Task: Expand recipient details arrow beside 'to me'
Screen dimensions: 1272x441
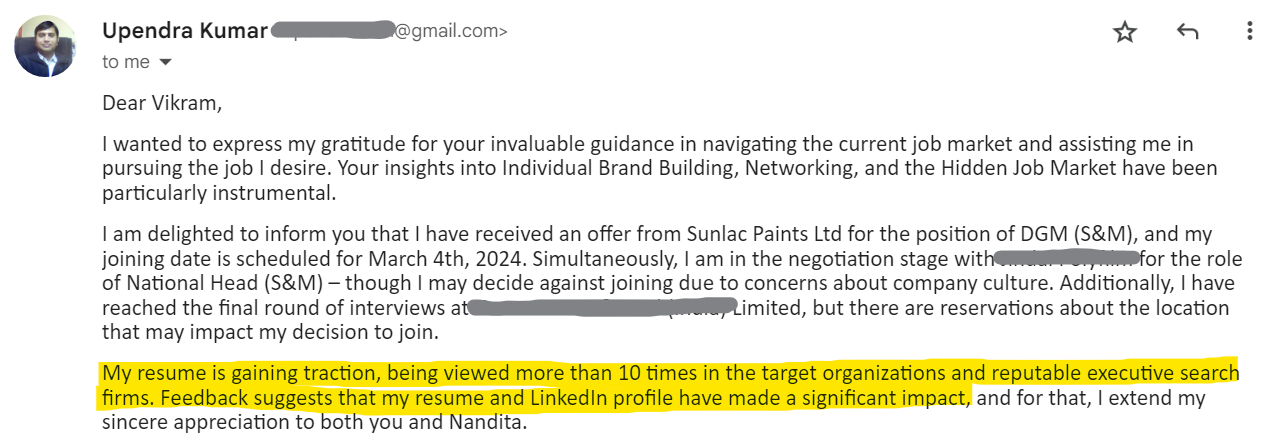Action: pyautogui.click(x=166, y=62)
